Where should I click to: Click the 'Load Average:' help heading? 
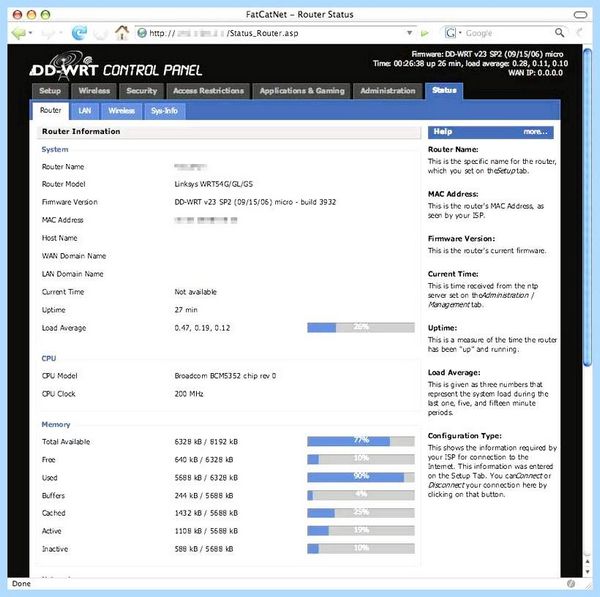tap(454, 372)
